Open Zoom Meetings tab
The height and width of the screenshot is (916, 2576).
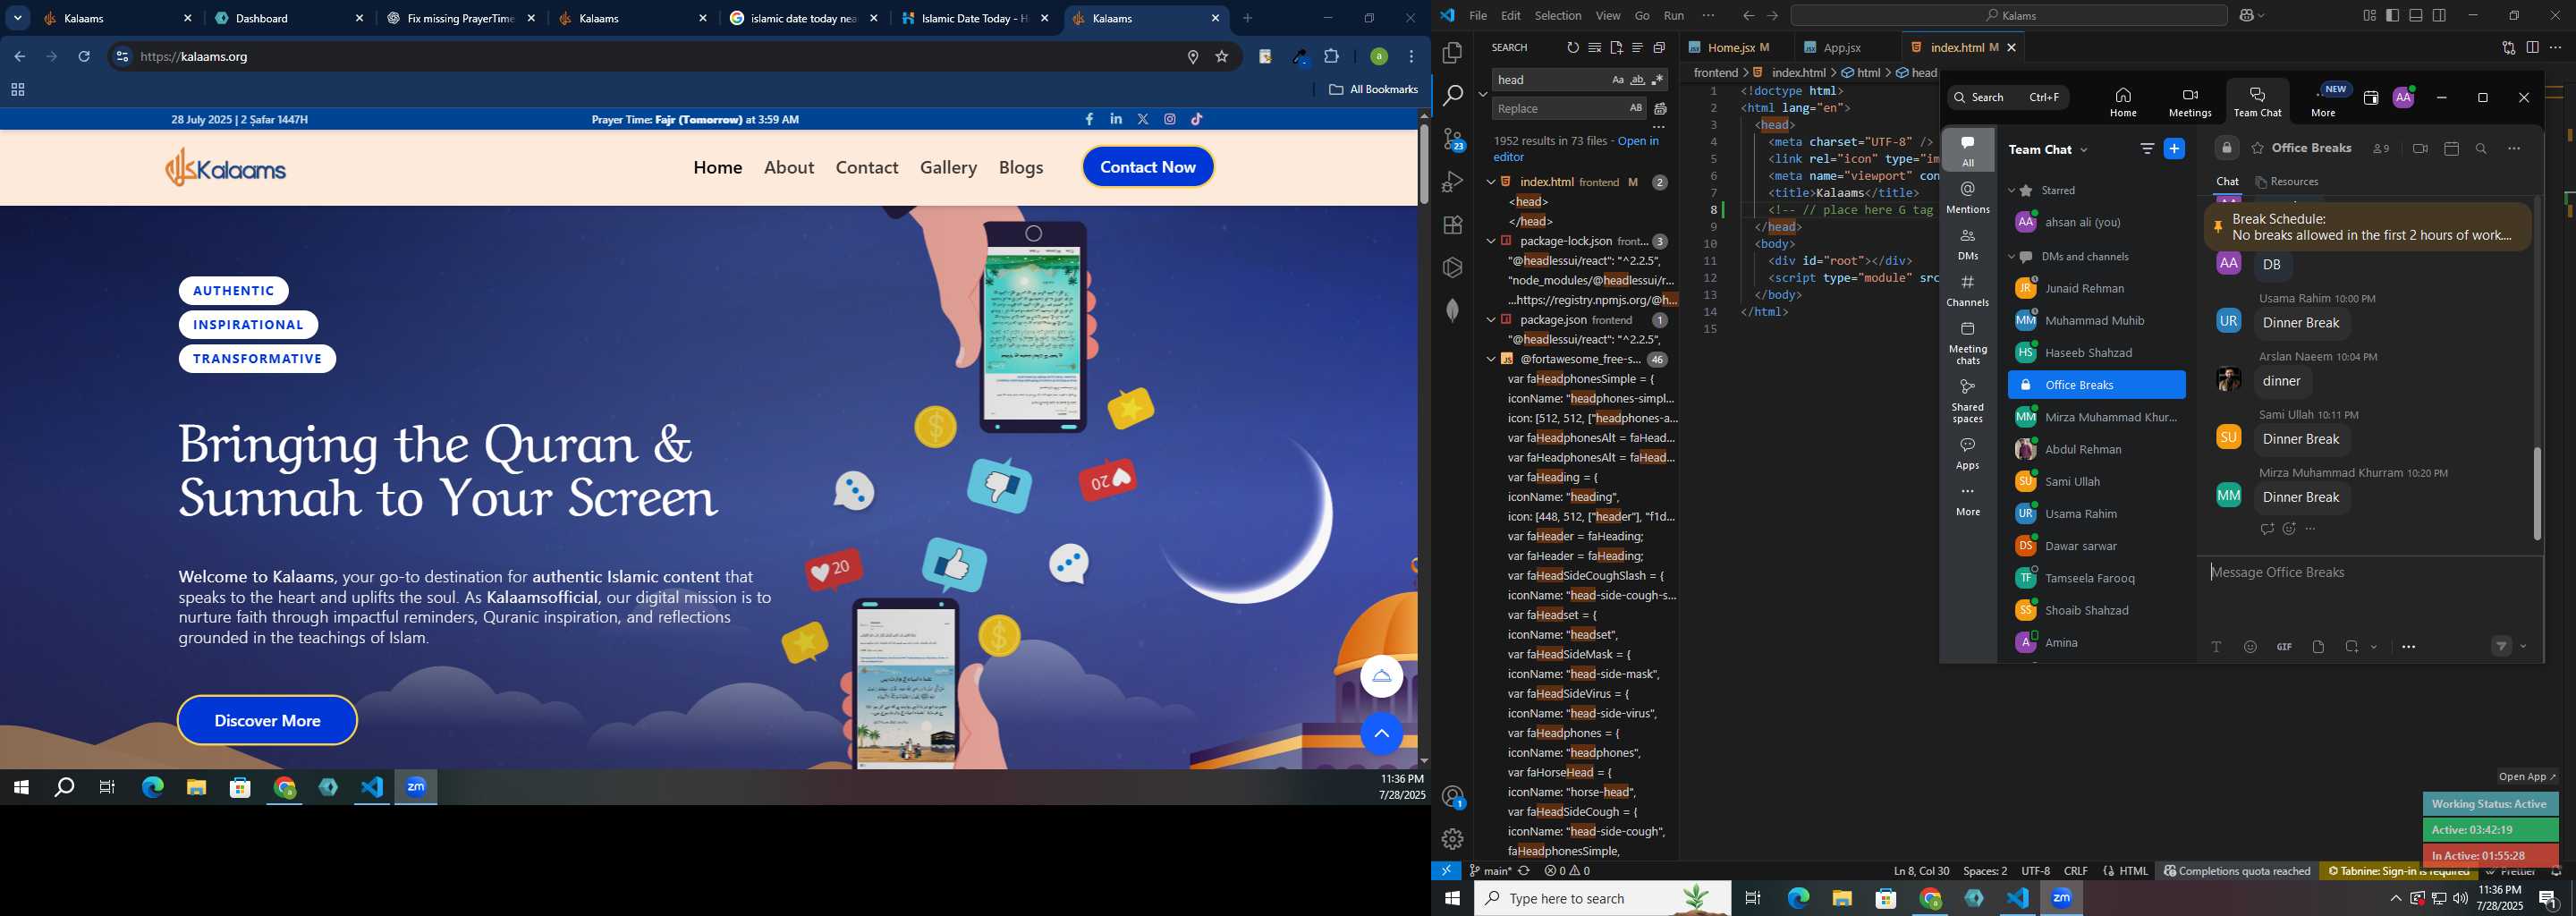click(2190, 102)
